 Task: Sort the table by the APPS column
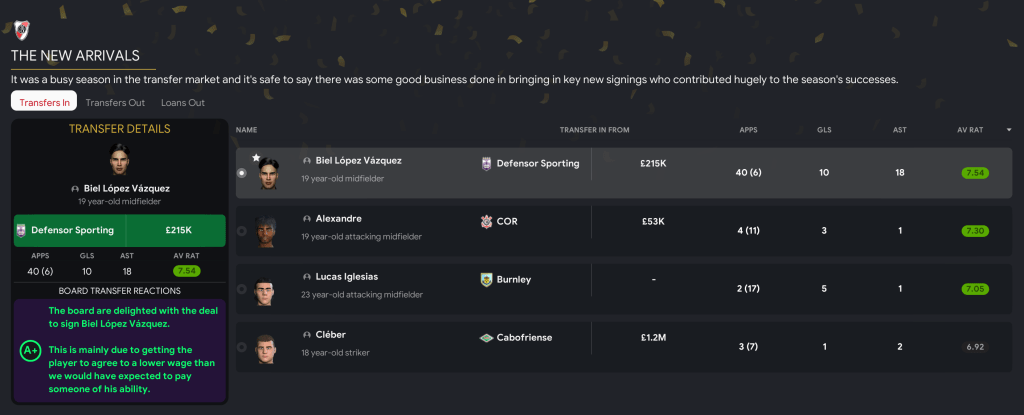[748, 129]
